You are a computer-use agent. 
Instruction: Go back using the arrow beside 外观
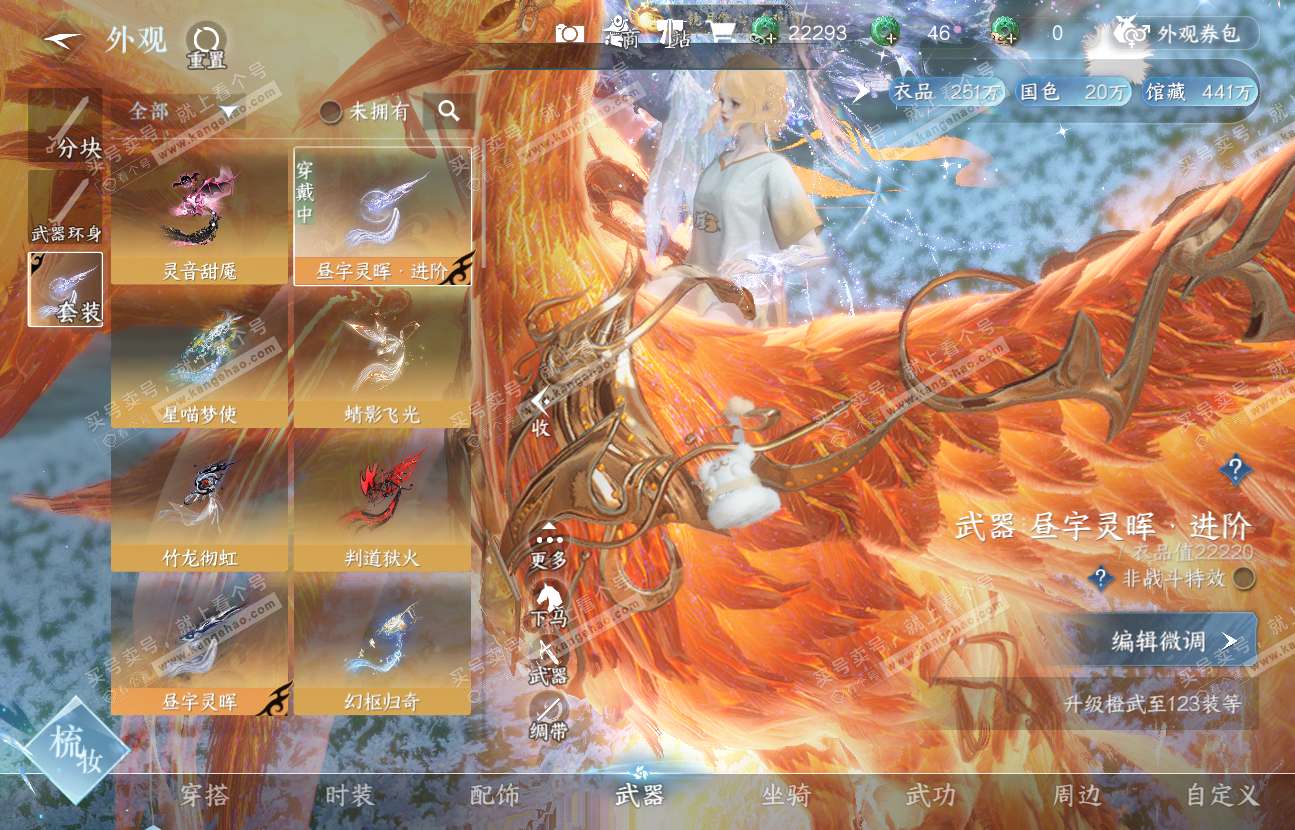[x=63, y=39]
